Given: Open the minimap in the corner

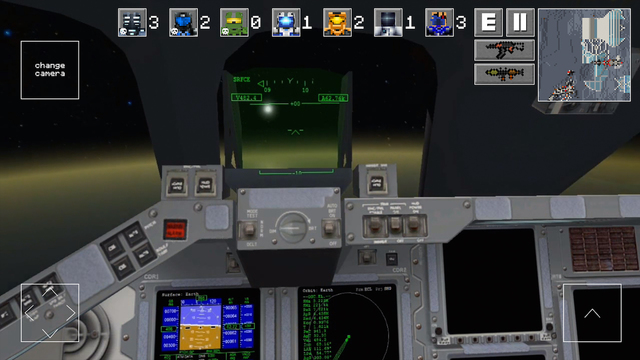Looking at the screenshot, I should (x=584, y=55).
